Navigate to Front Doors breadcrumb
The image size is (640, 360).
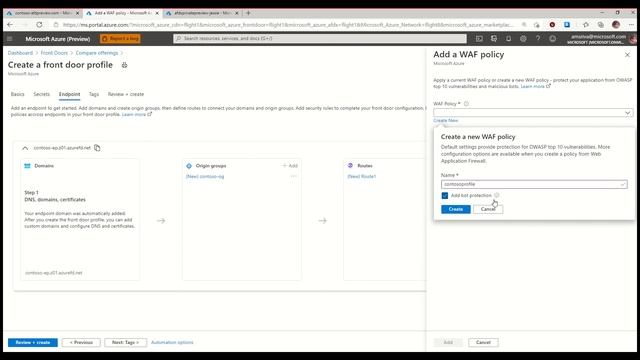pos(54,53)
